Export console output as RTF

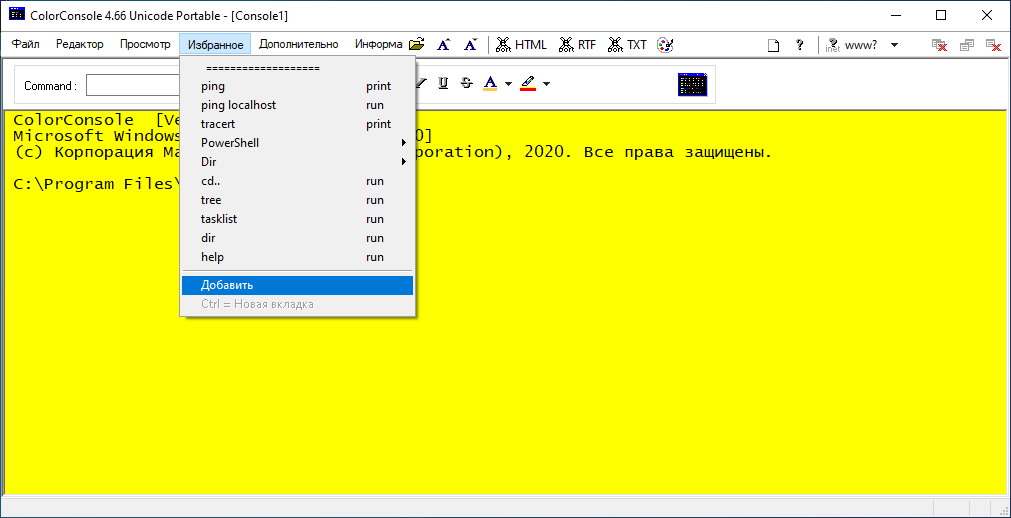(x=577, y=45)
